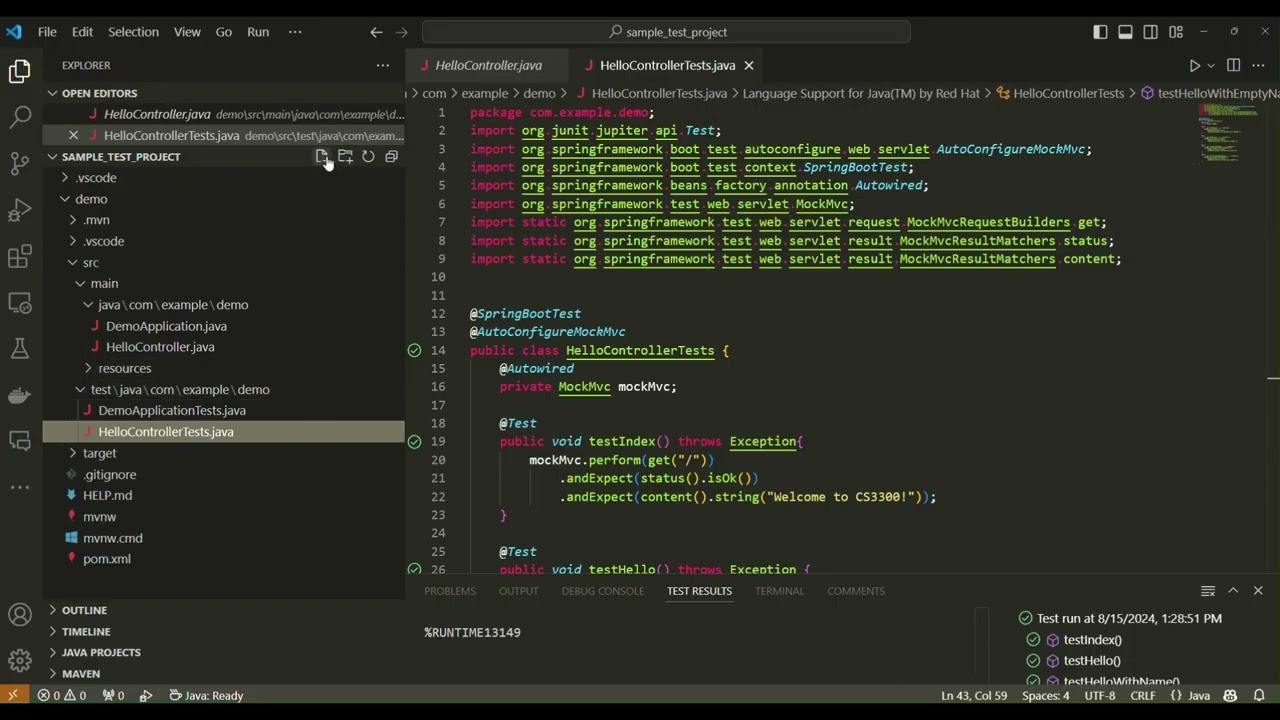Open the Source Control view
1280x720 pixels.
pos(20,164)
